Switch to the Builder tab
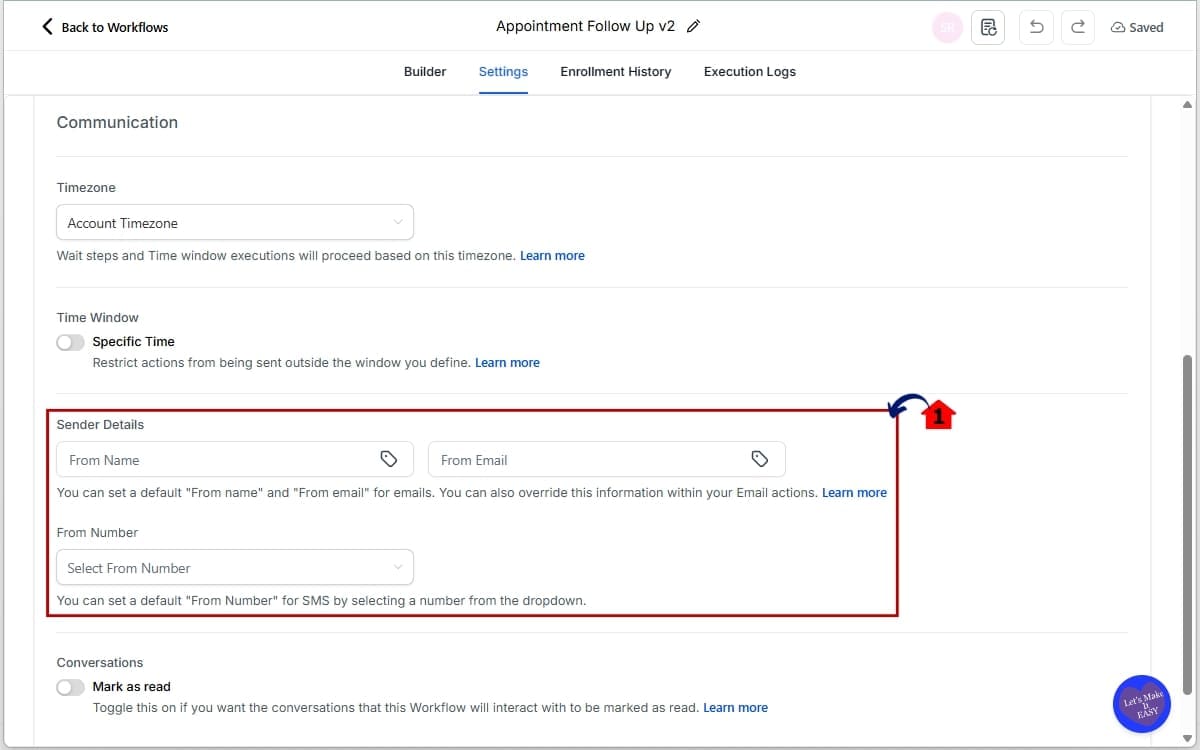Screen dimensions: 1200x750 click(x=425, y=71)
